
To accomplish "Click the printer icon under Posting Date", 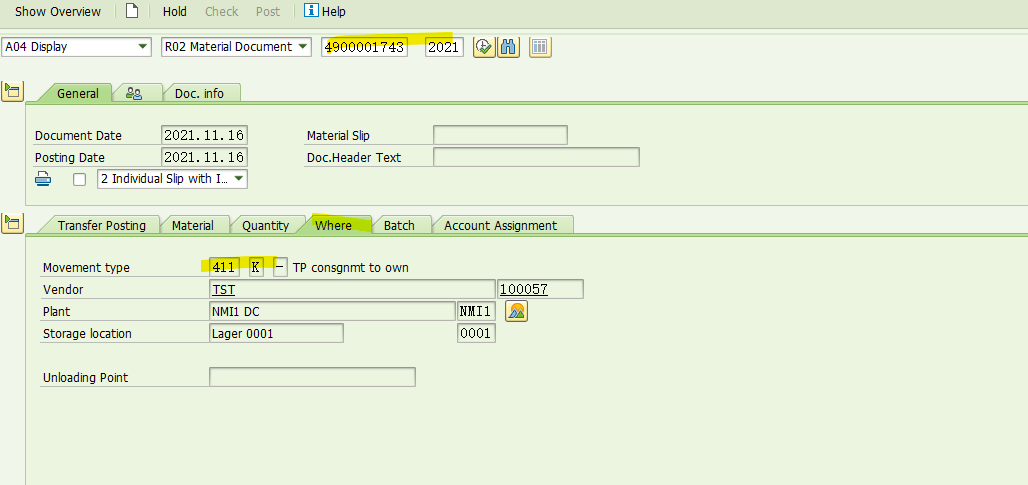I will pos(43,178).
